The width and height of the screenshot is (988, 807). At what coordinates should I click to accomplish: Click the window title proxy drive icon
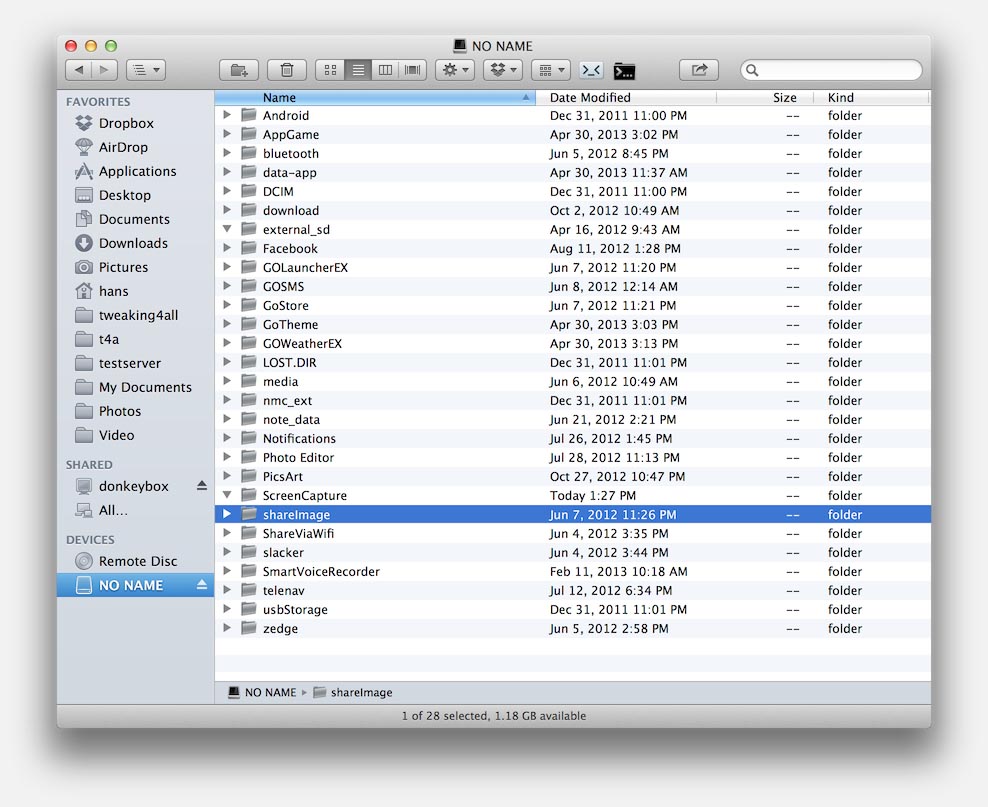click(x=460, y=45)
